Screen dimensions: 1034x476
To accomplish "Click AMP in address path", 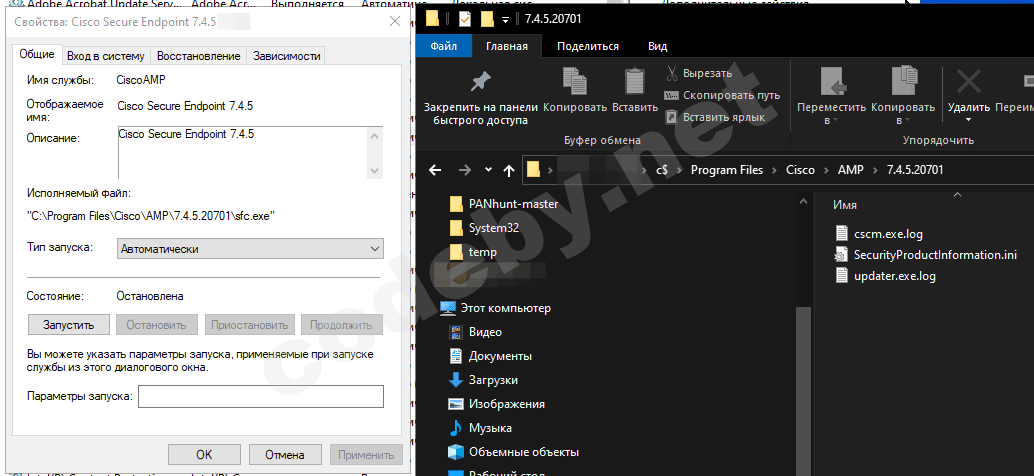I will (x=849, y=170).
